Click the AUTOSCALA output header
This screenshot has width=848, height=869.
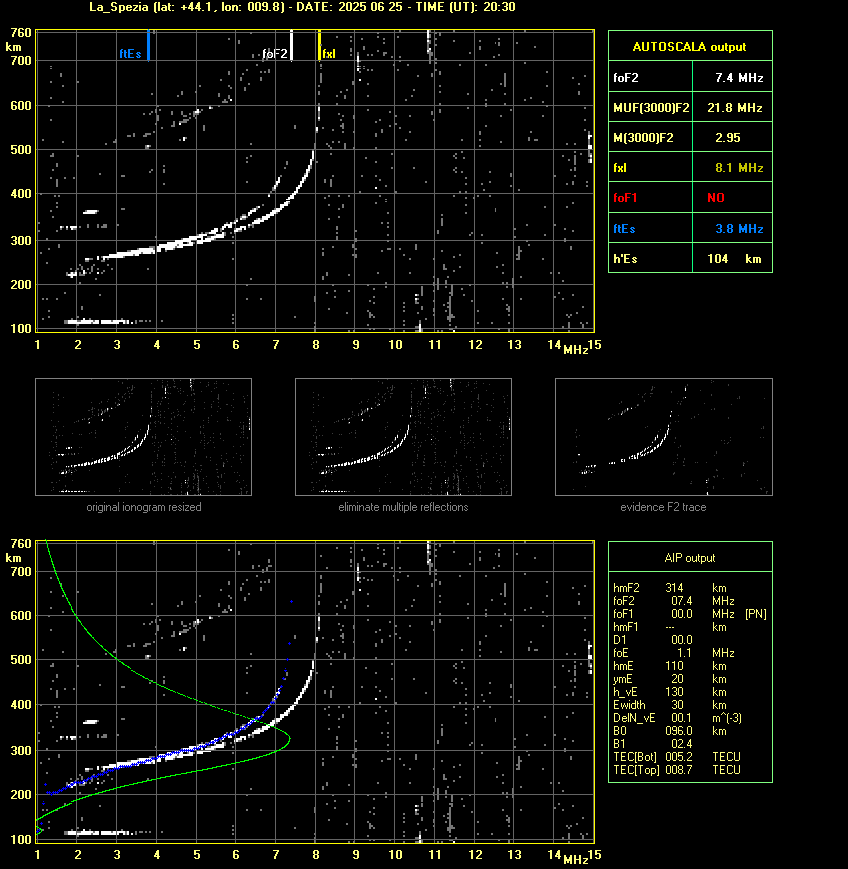click(690, 47)
